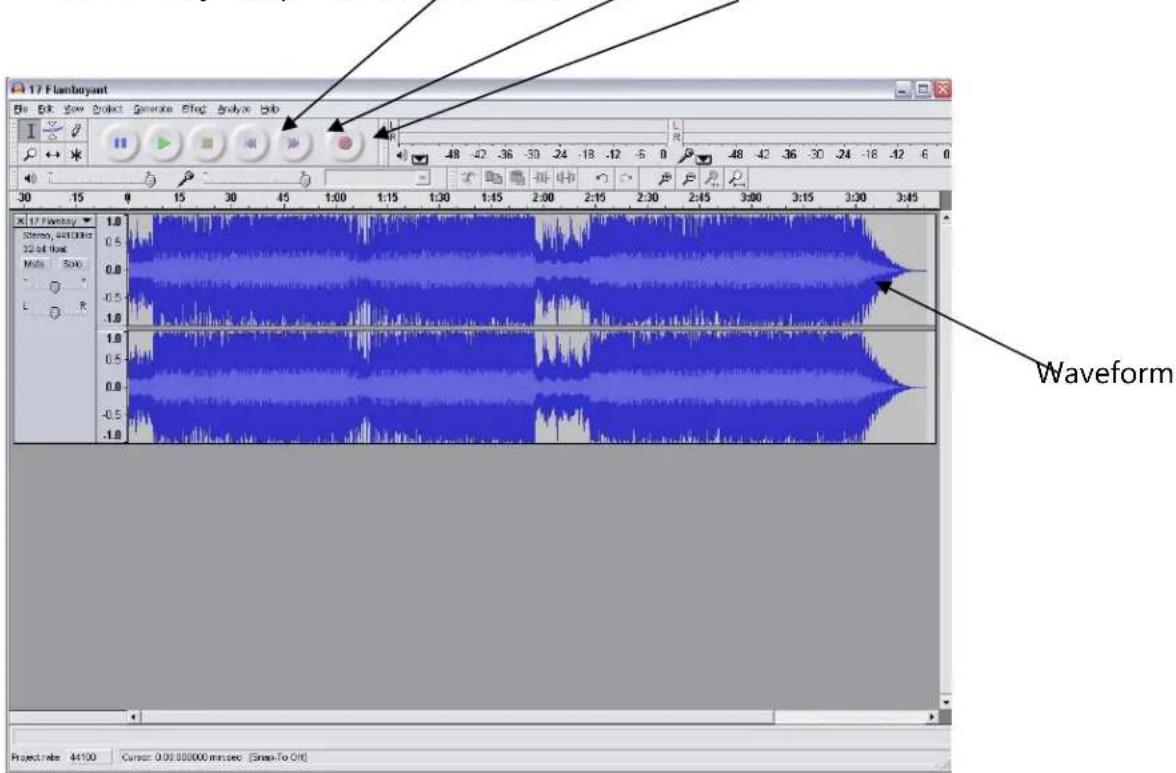Click the vertical scrollbar up arrow

pyautogui.click(x=946, y=218)
